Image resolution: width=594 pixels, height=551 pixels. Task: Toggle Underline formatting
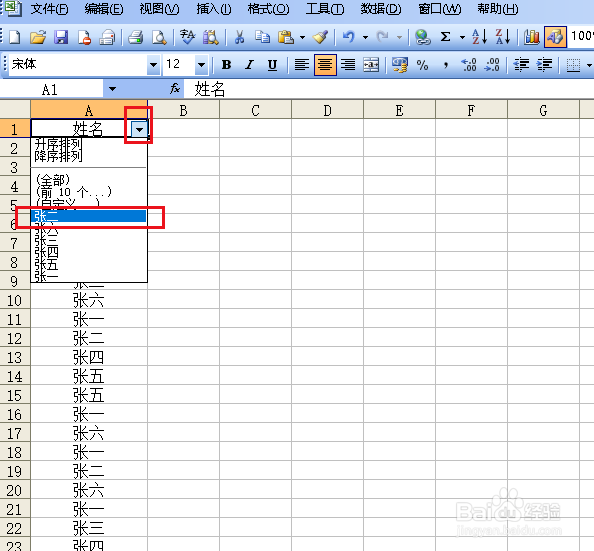point(272,65)
